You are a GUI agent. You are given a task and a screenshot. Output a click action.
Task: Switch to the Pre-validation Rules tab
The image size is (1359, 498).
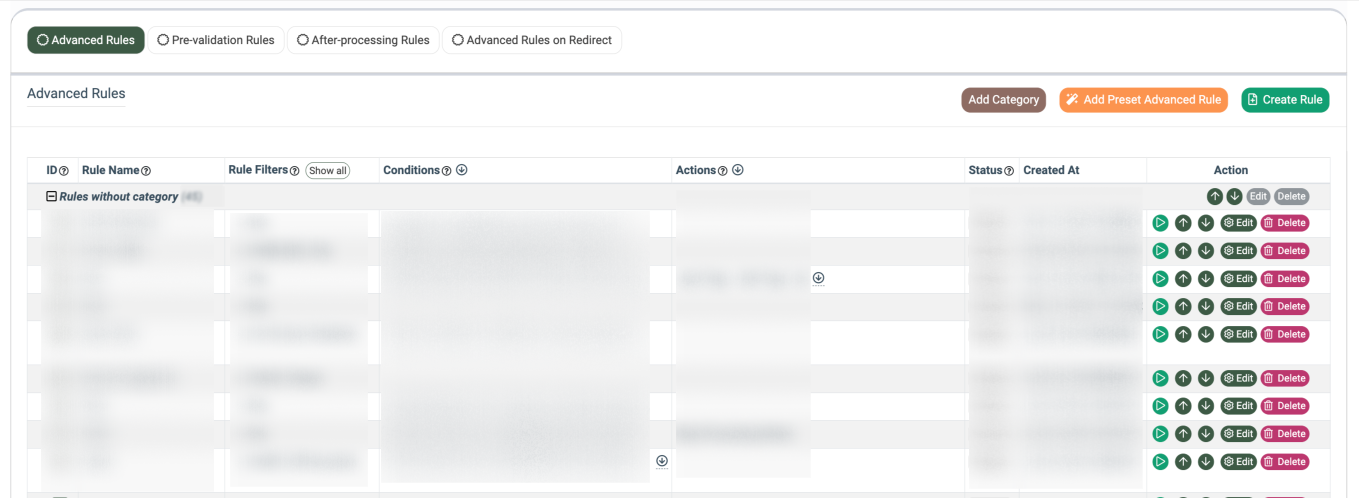[x=216, y=40]
